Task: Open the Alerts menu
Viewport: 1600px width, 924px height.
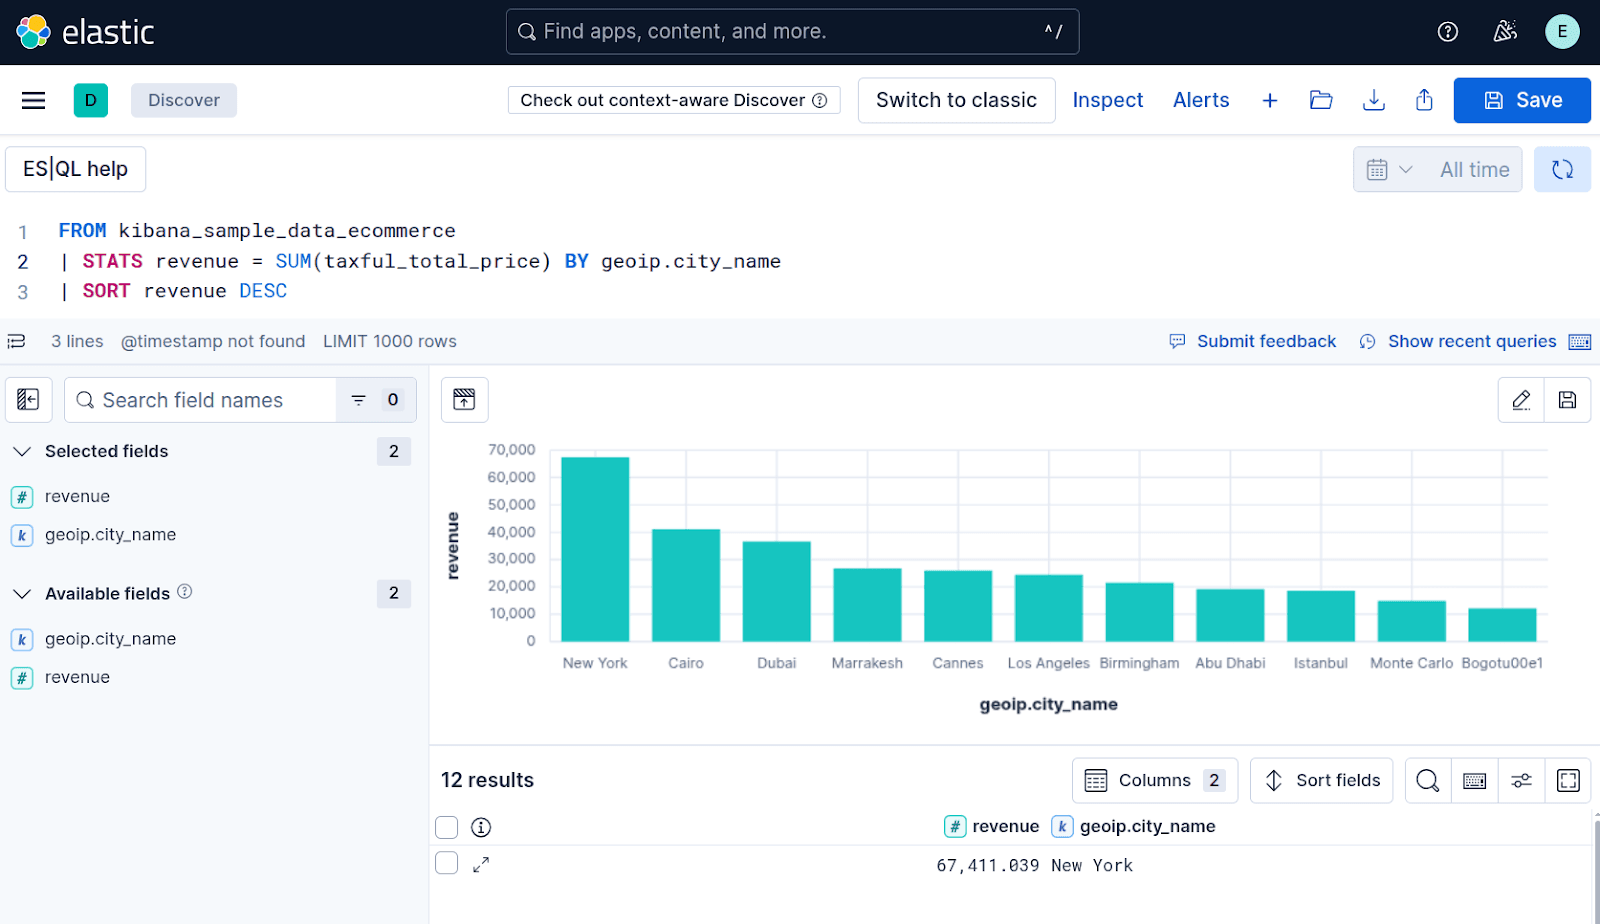Action: pos(1201,100)
